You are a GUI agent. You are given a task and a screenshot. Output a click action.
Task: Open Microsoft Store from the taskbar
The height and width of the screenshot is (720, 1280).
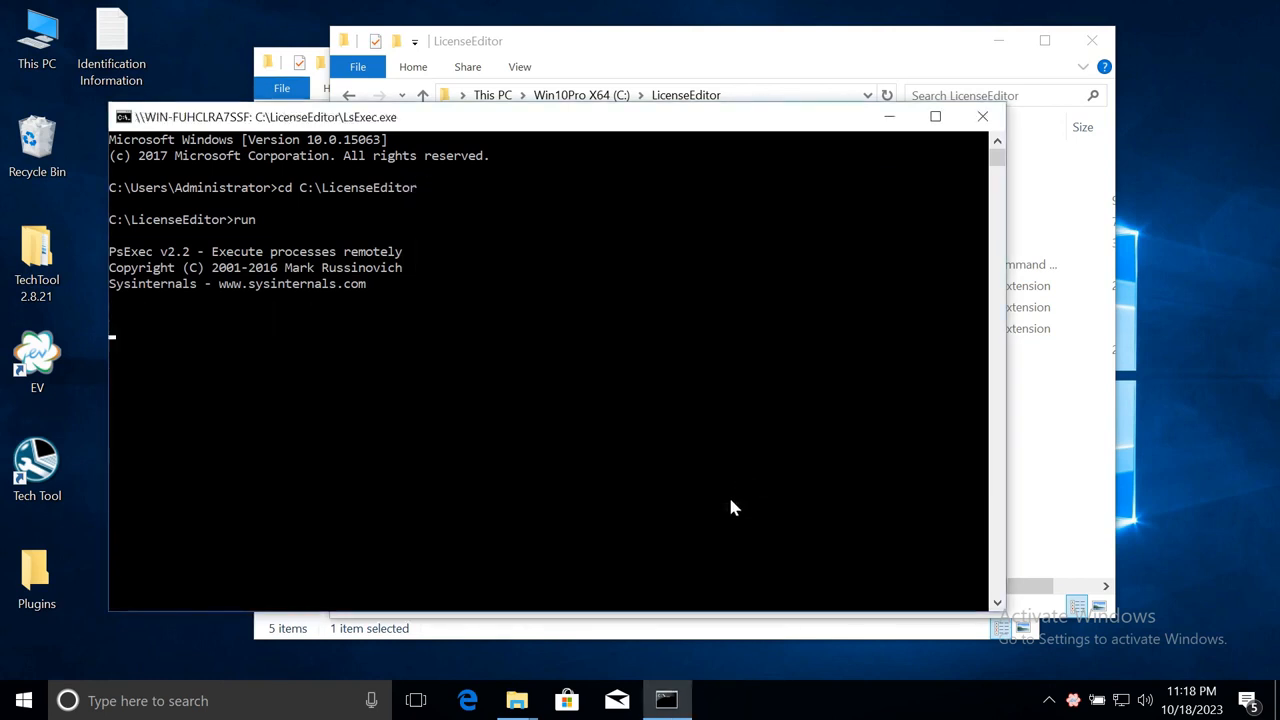coord(566,700)
